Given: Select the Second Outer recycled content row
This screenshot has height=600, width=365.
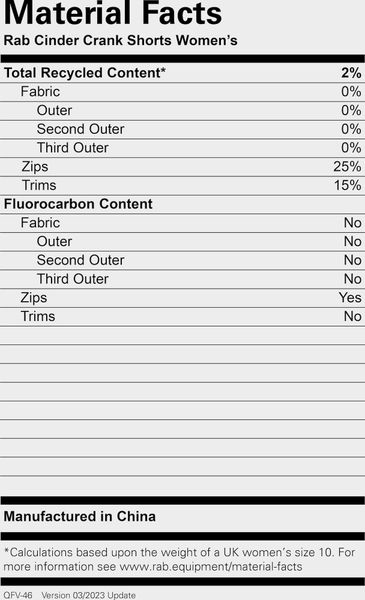Looking at the screenshot, I should pos(182,129).
